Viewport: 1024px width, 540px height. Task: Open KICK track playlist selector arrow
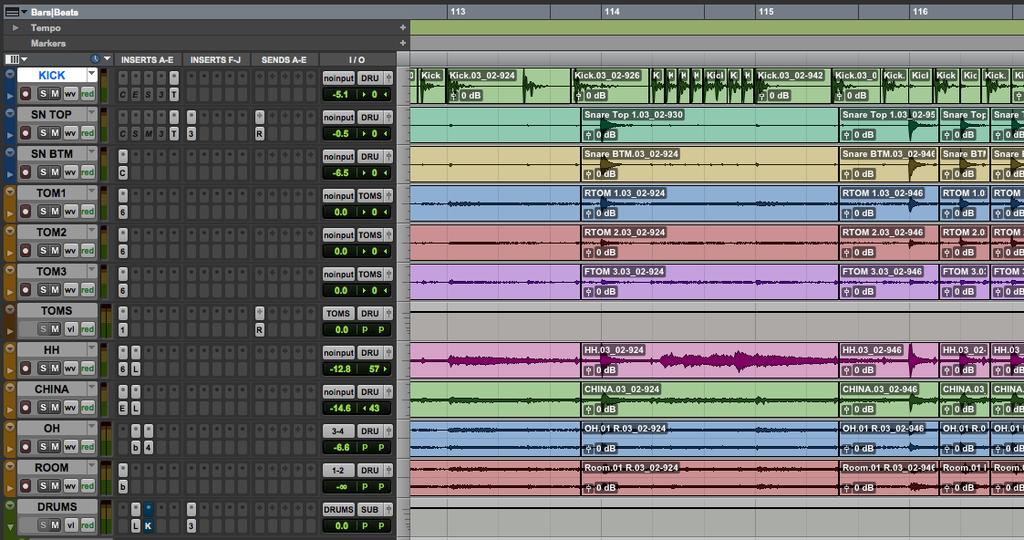(x=91, y=74)
